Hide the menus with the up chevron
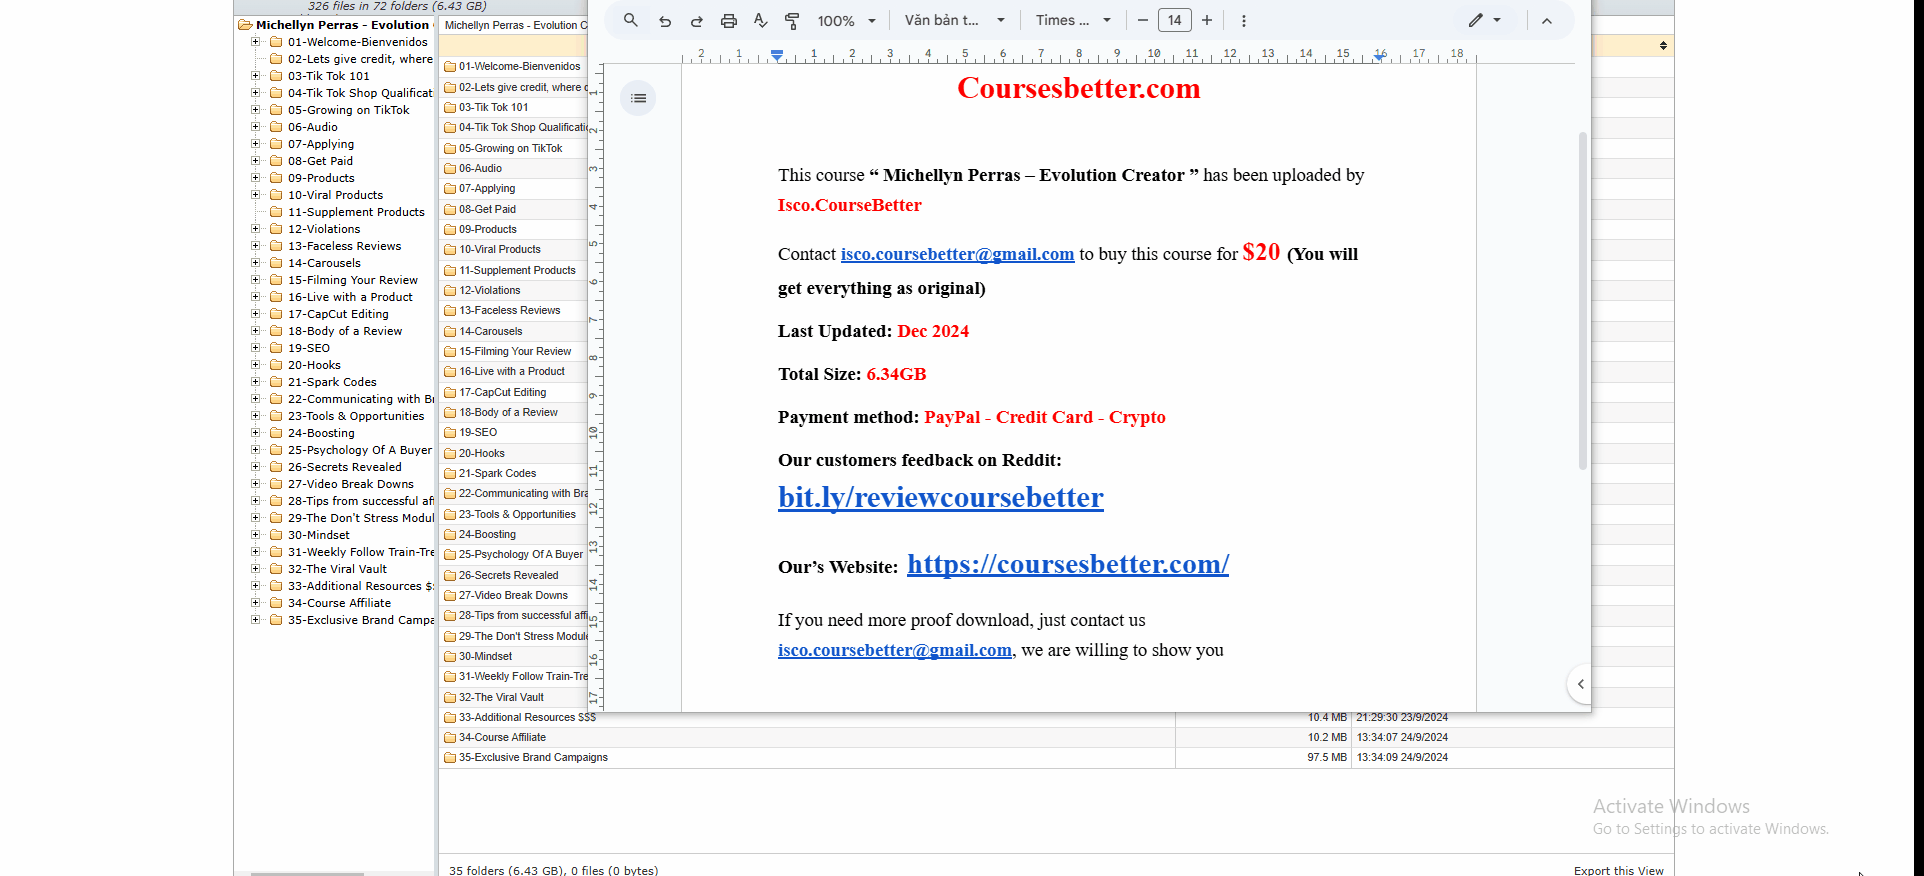 (1546, 21)
